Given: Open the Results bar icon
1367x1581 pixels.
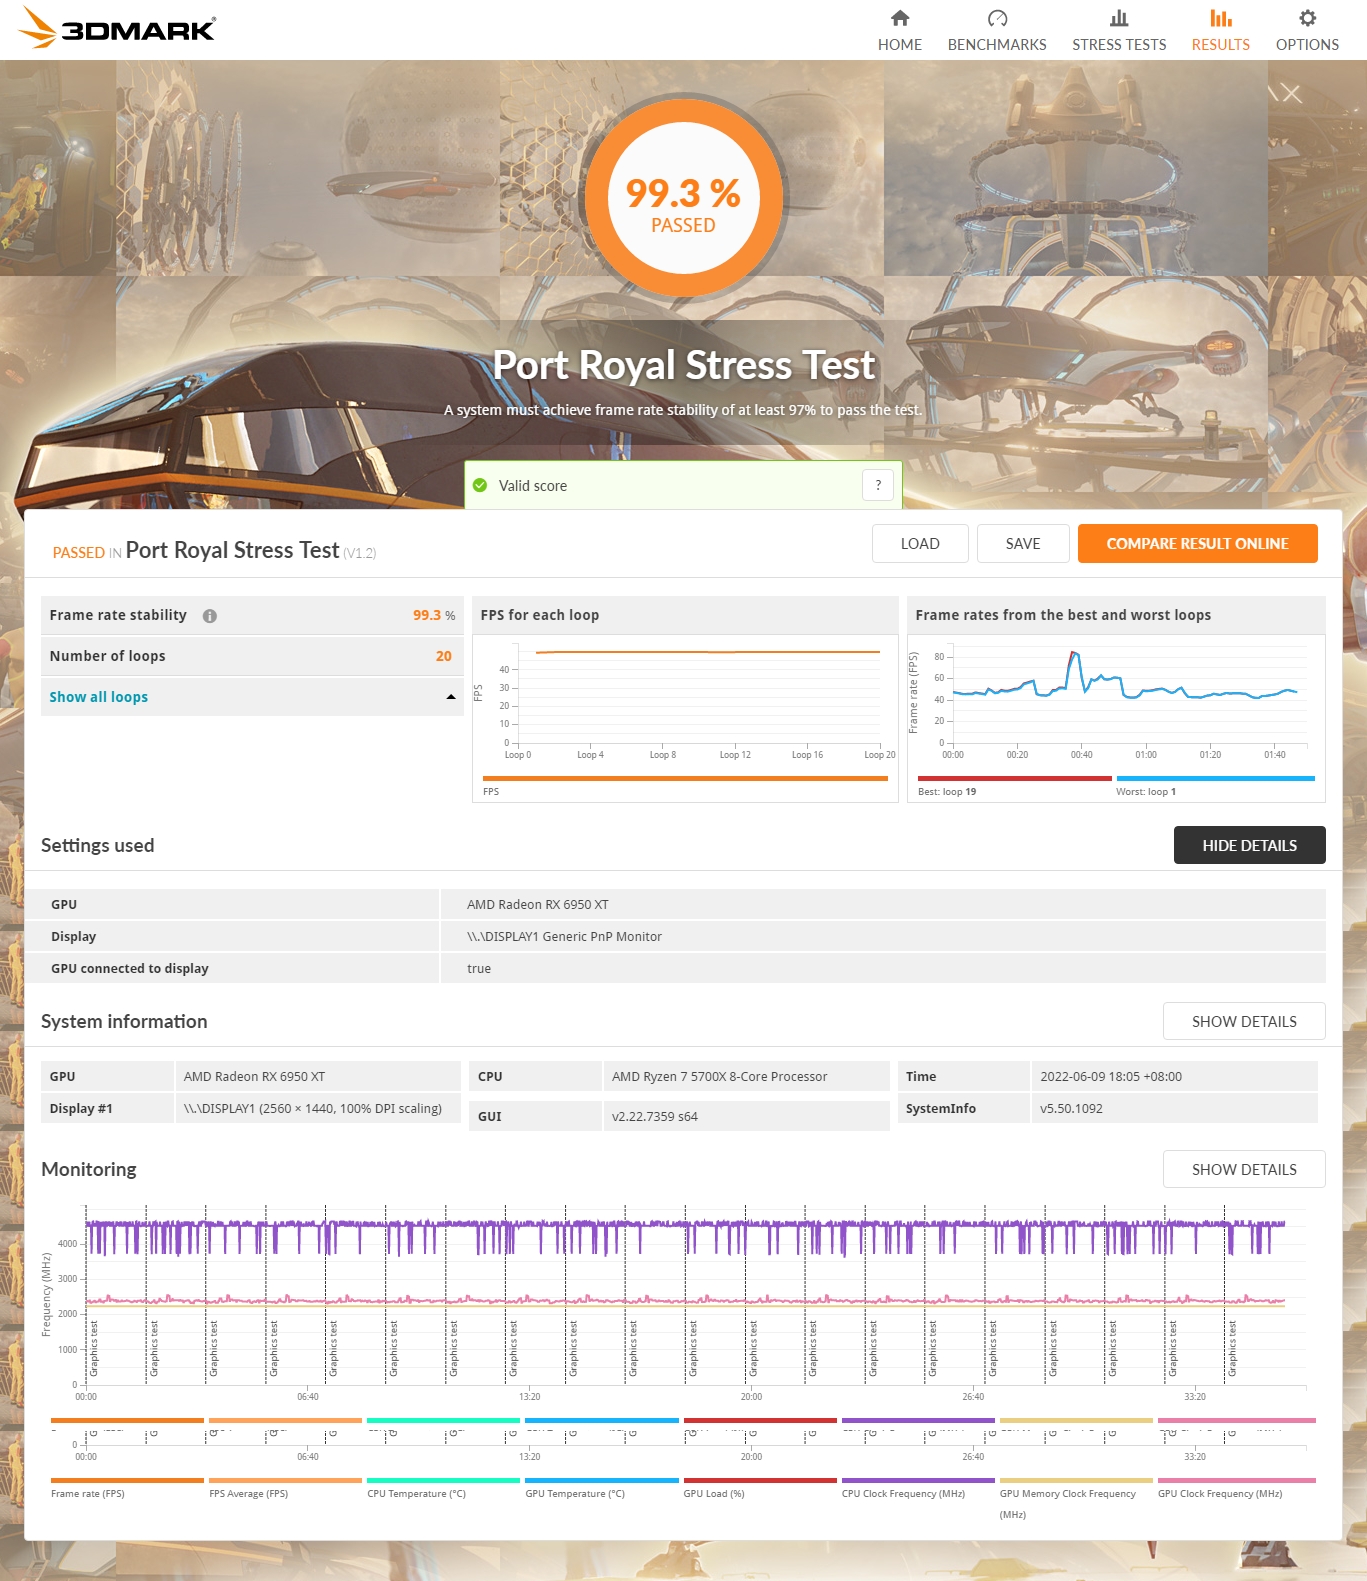Looking at the screenshot, I should (x=1220, y=18).
